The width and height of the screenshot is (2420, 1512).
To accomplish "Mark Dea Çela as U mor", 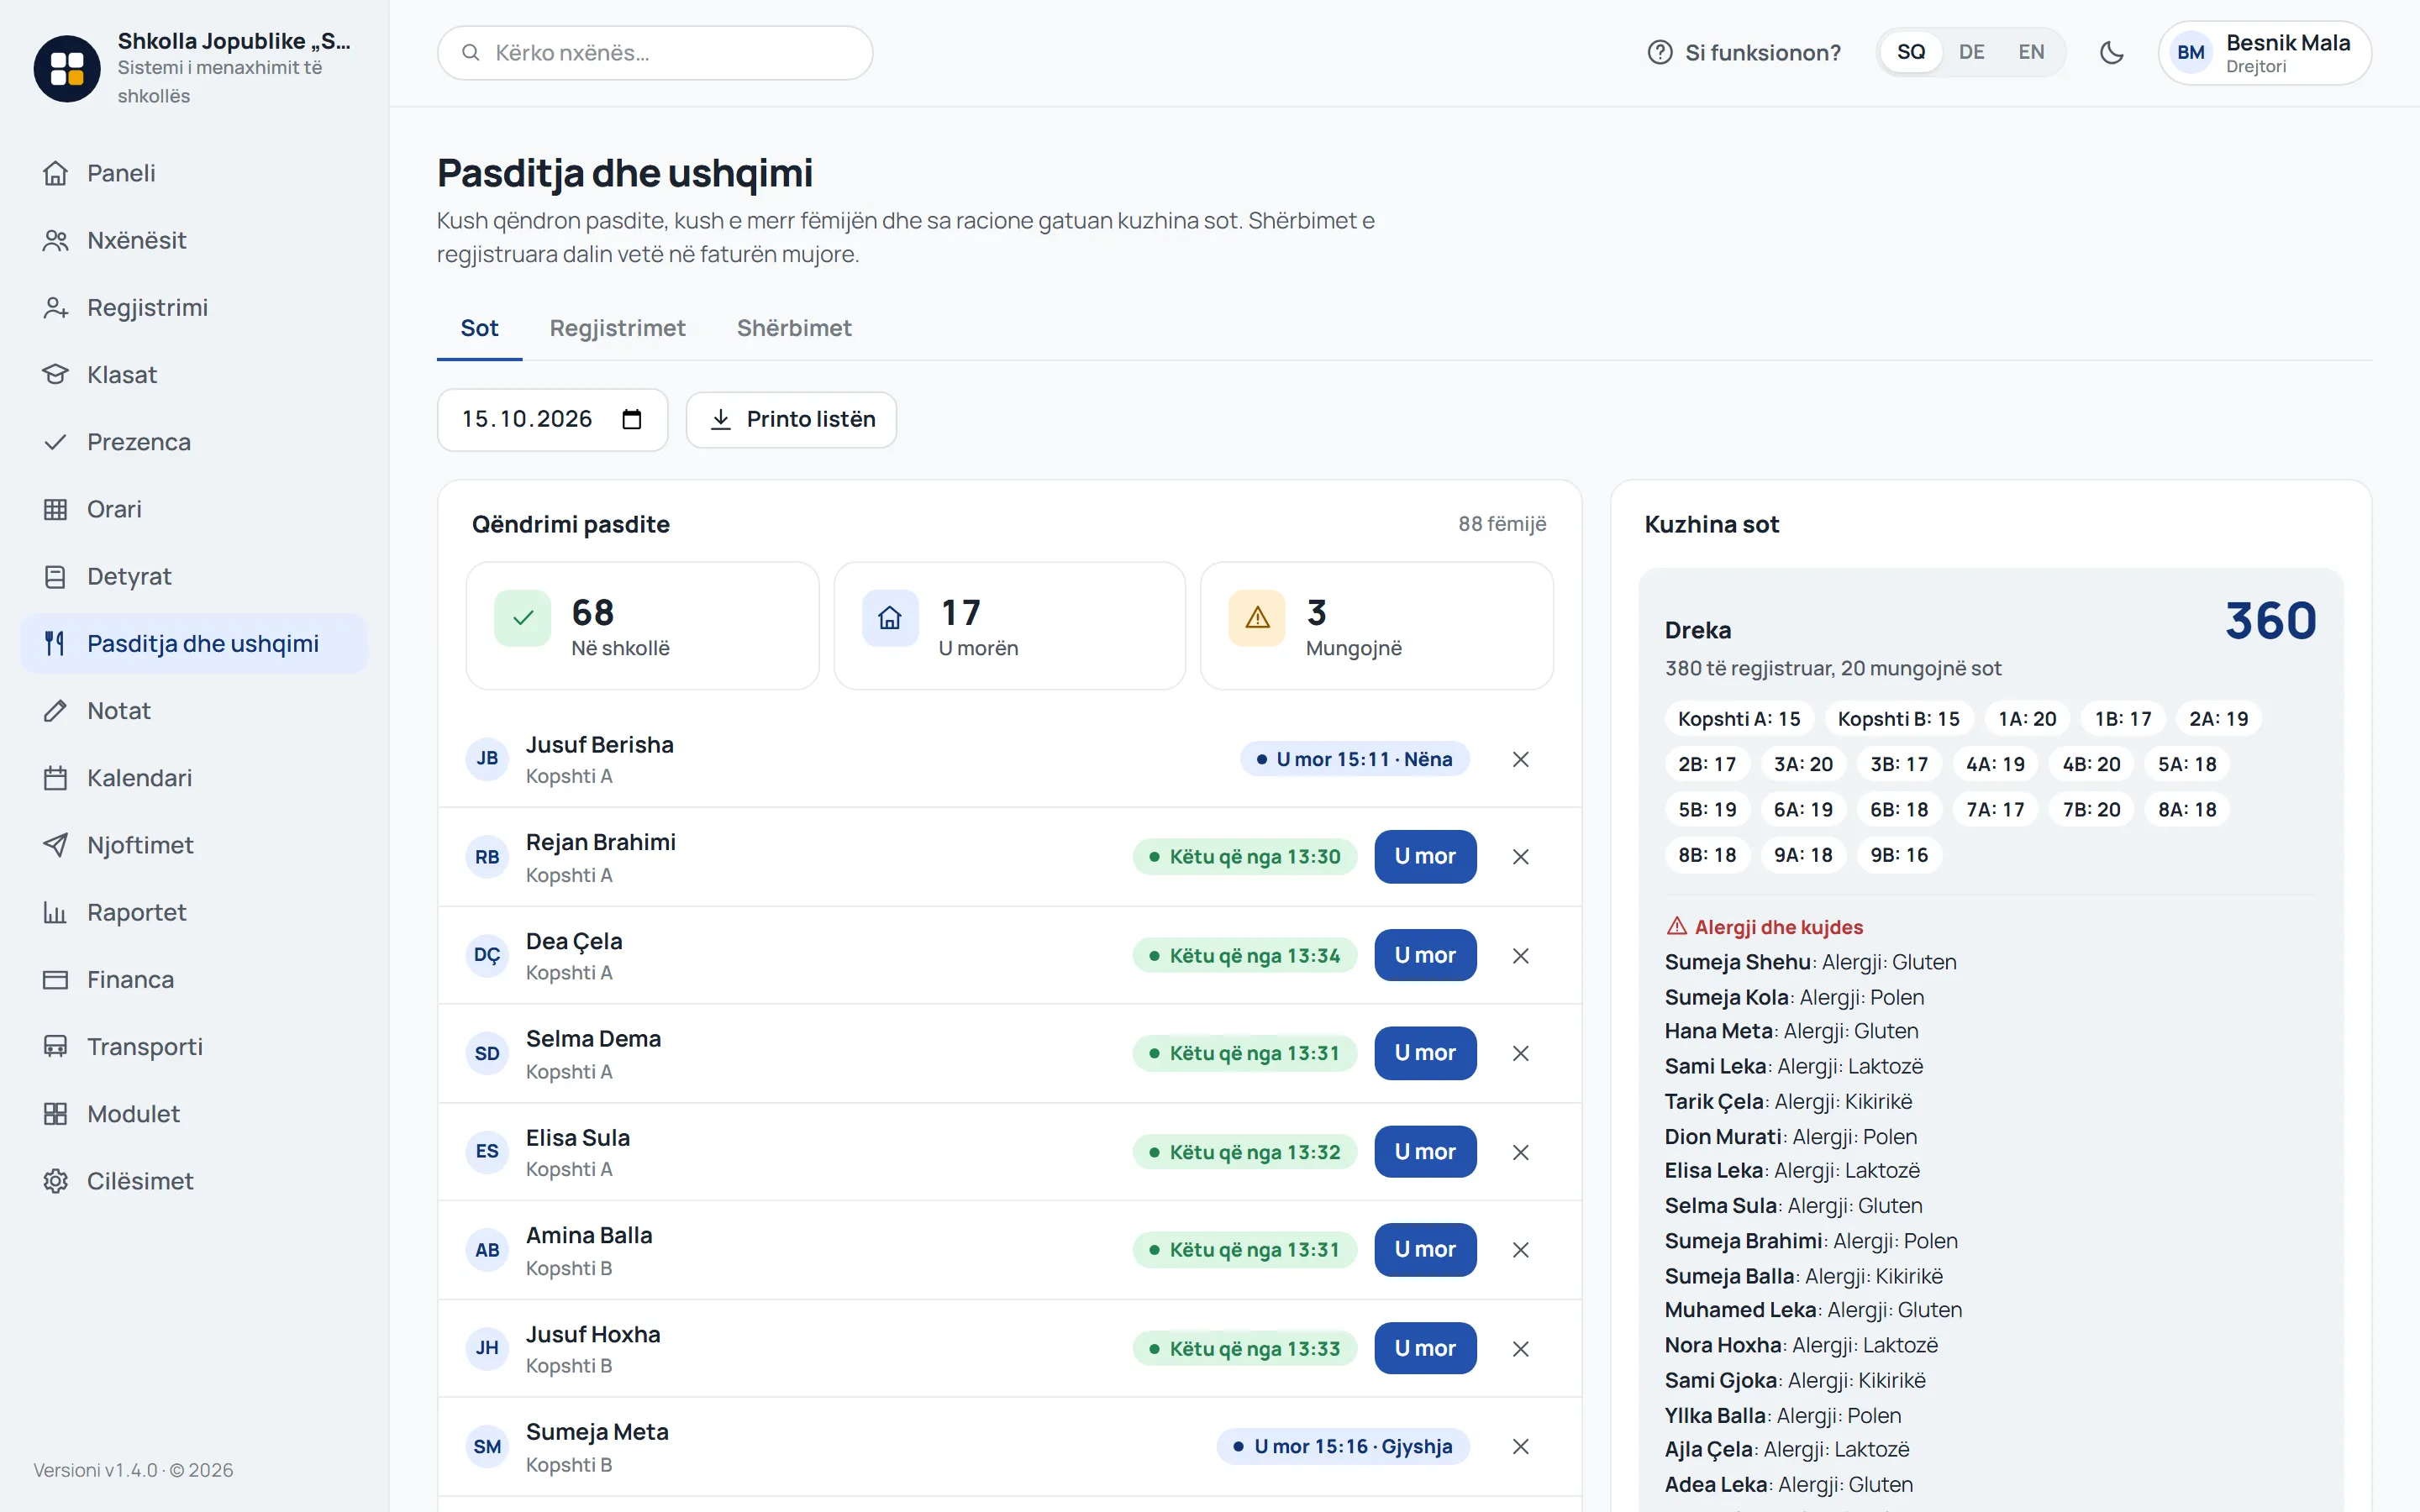I will click(x=1425, y=955).
